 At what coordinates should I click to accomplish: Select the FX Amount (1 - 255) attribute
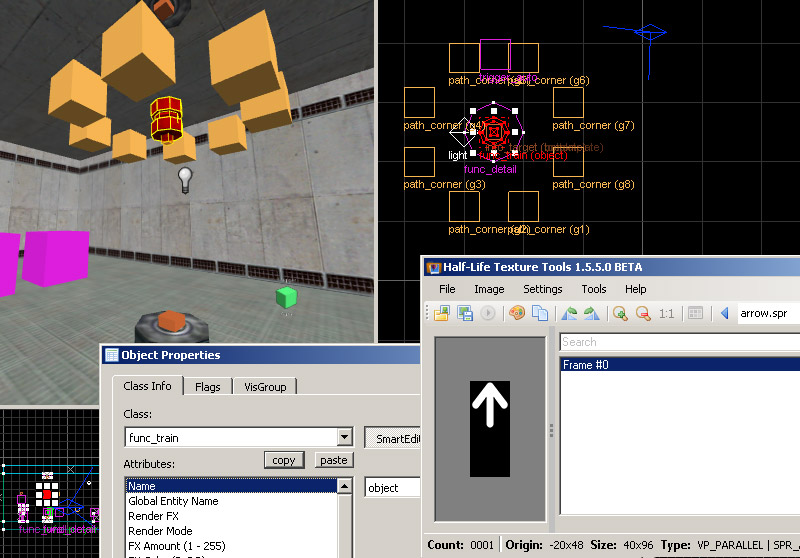232,546
